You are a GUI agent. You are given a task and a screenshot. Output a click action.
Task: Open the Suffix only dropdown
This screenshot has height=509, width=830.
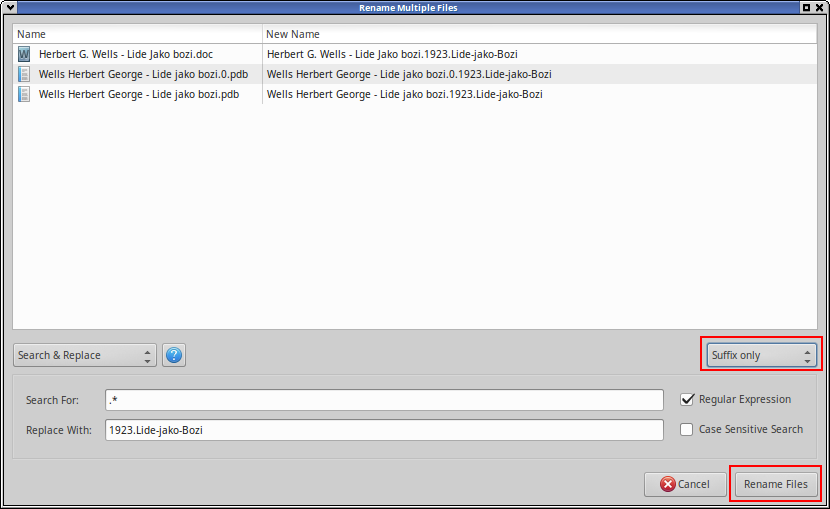759,355
